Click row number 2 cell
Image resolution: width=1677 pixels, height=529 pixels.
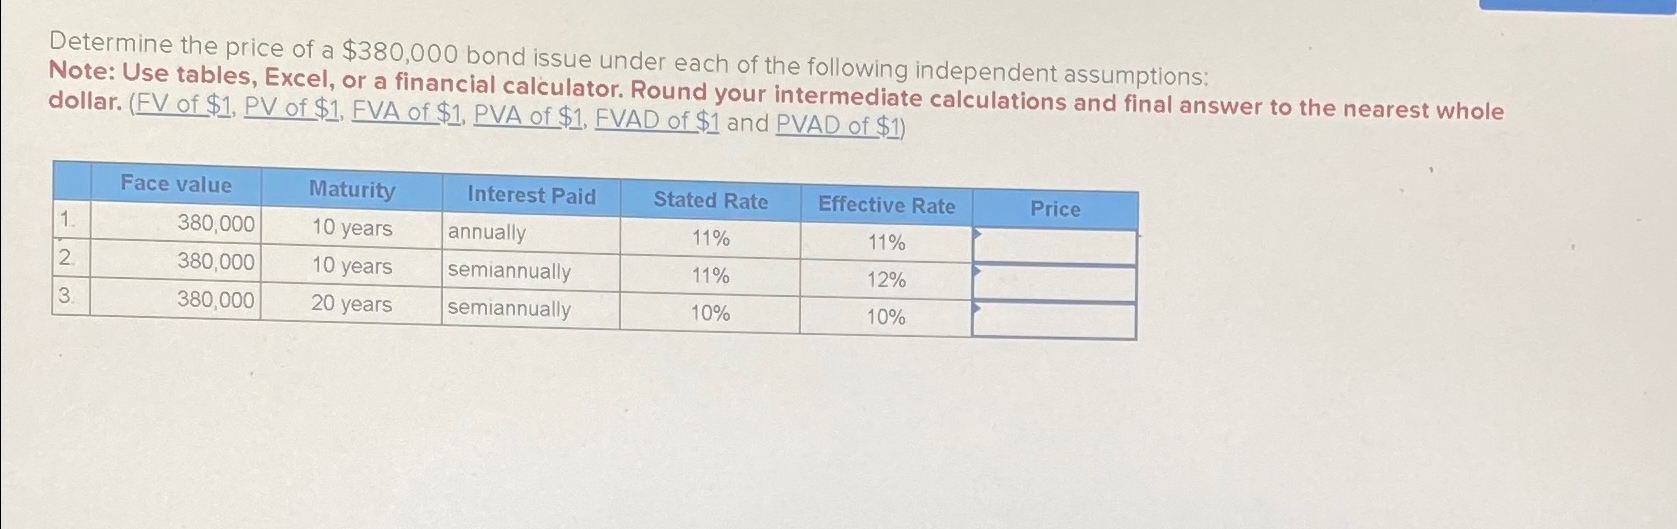tap(71, 257)
